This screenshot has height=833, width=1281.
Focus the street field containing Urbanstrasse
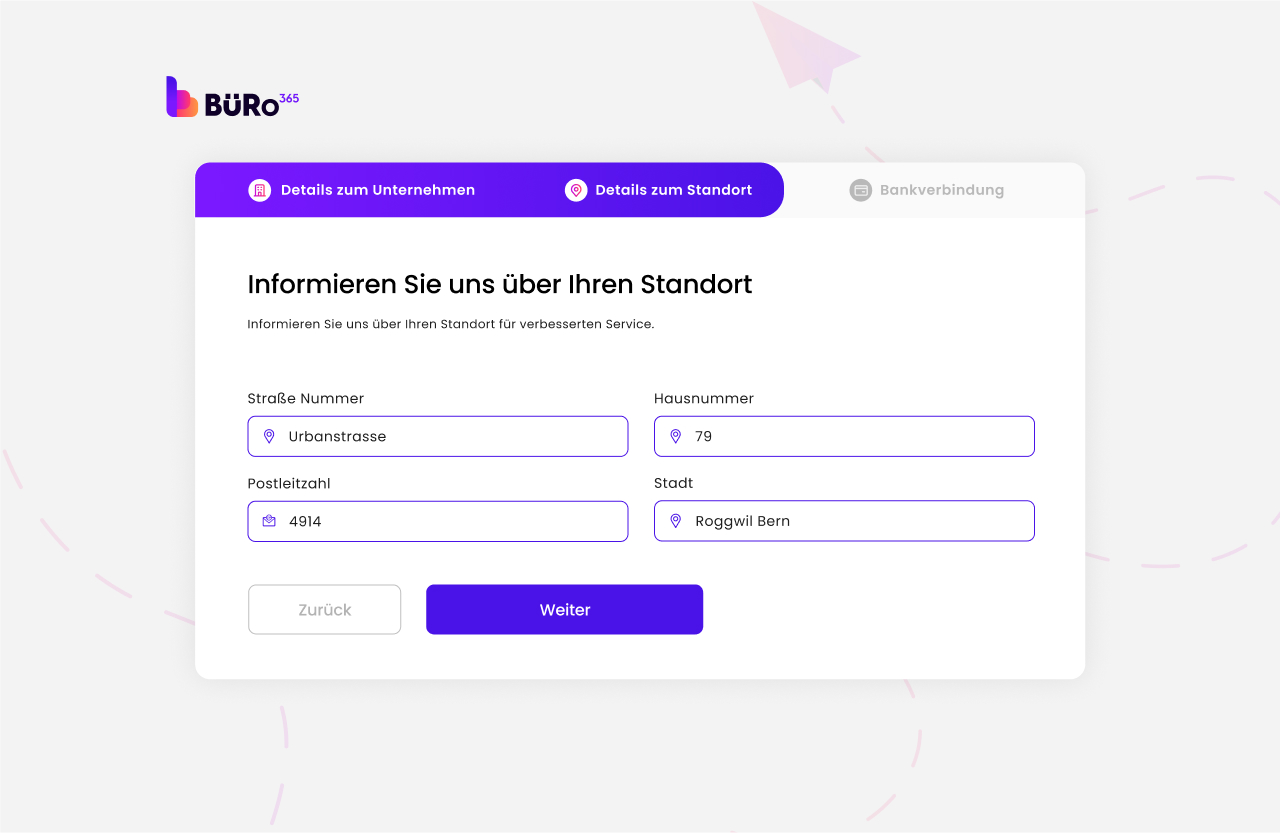[450, 437]
